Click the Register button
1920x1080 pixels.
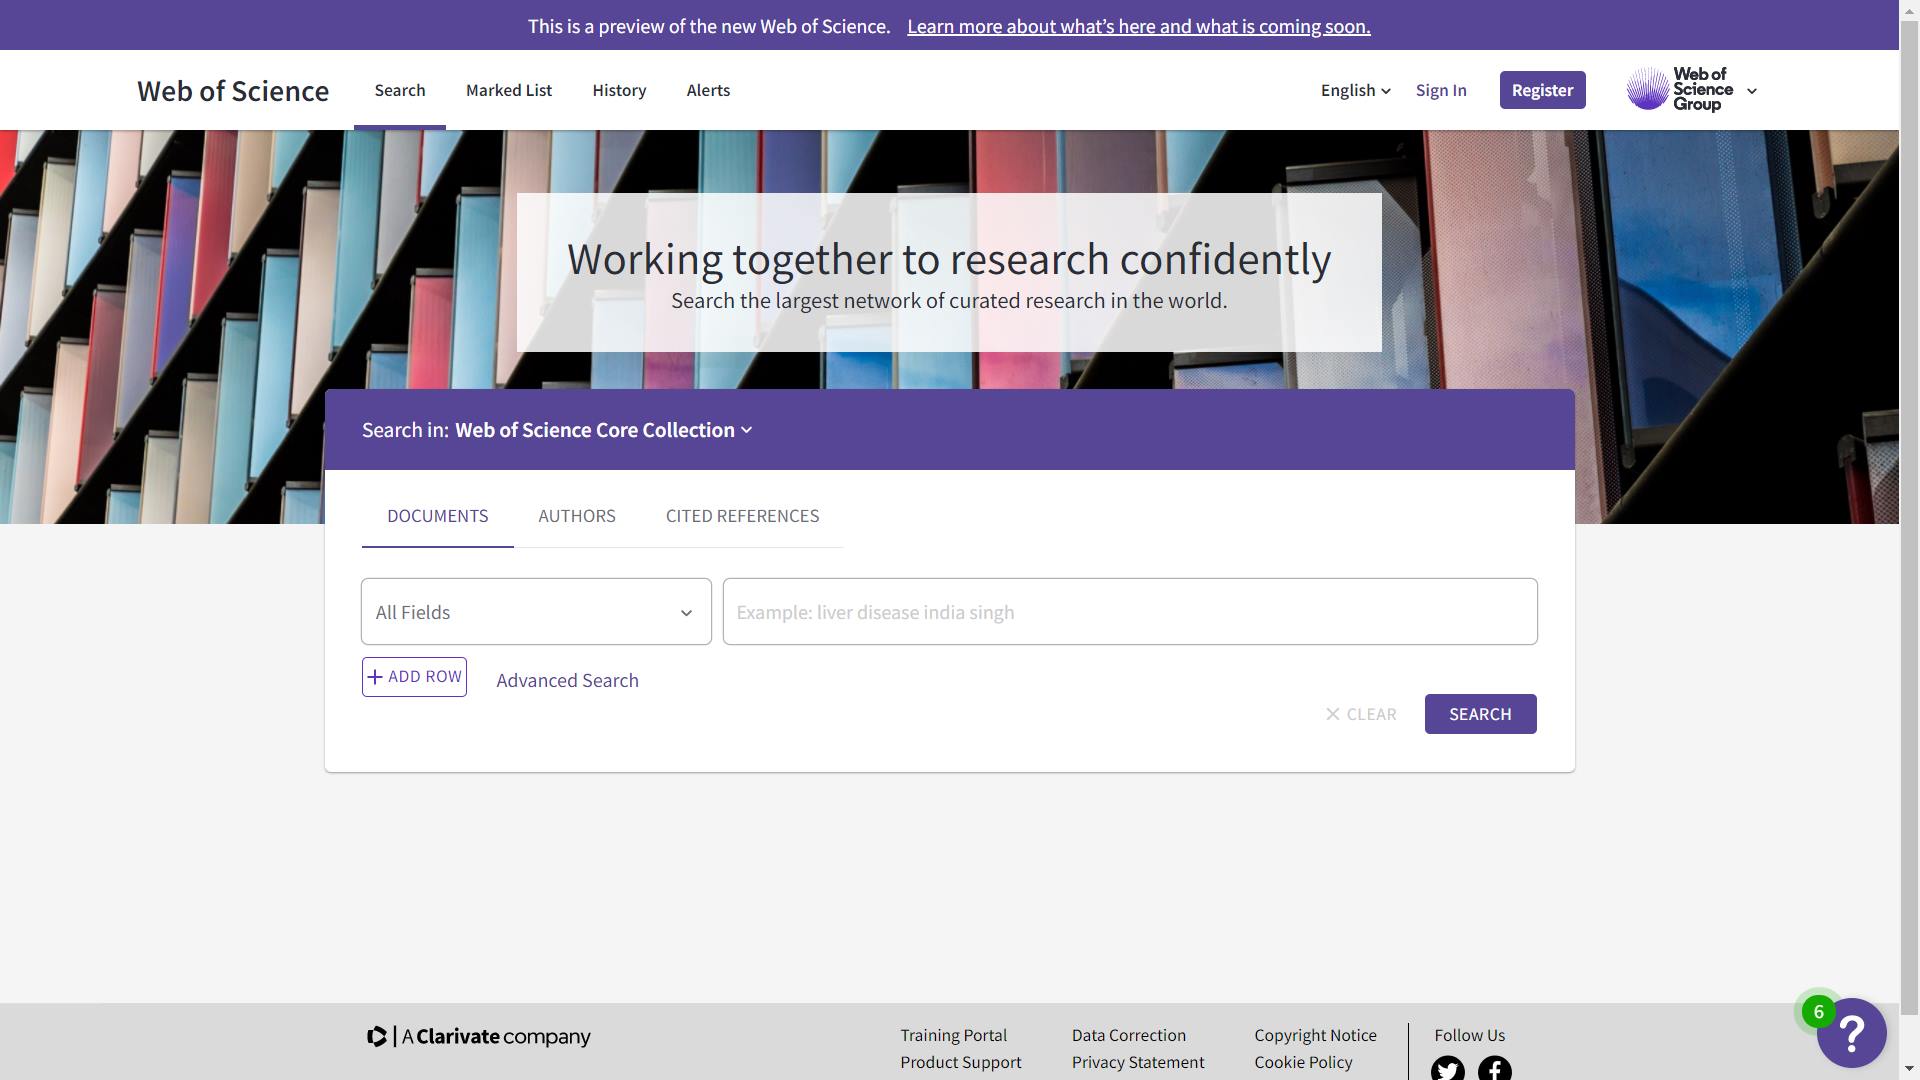(1542, 90)
